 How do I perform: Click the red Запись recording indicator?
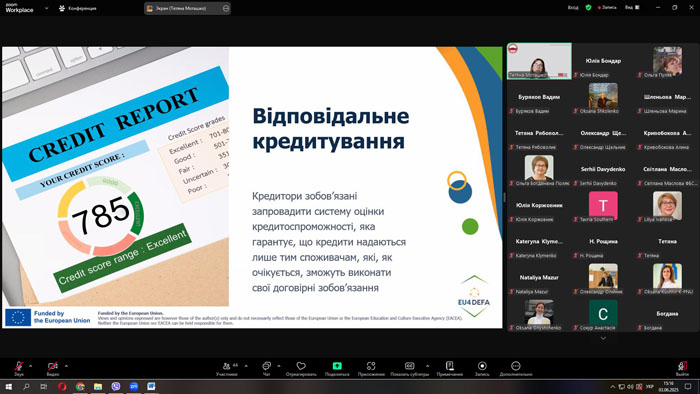point(607,8)
